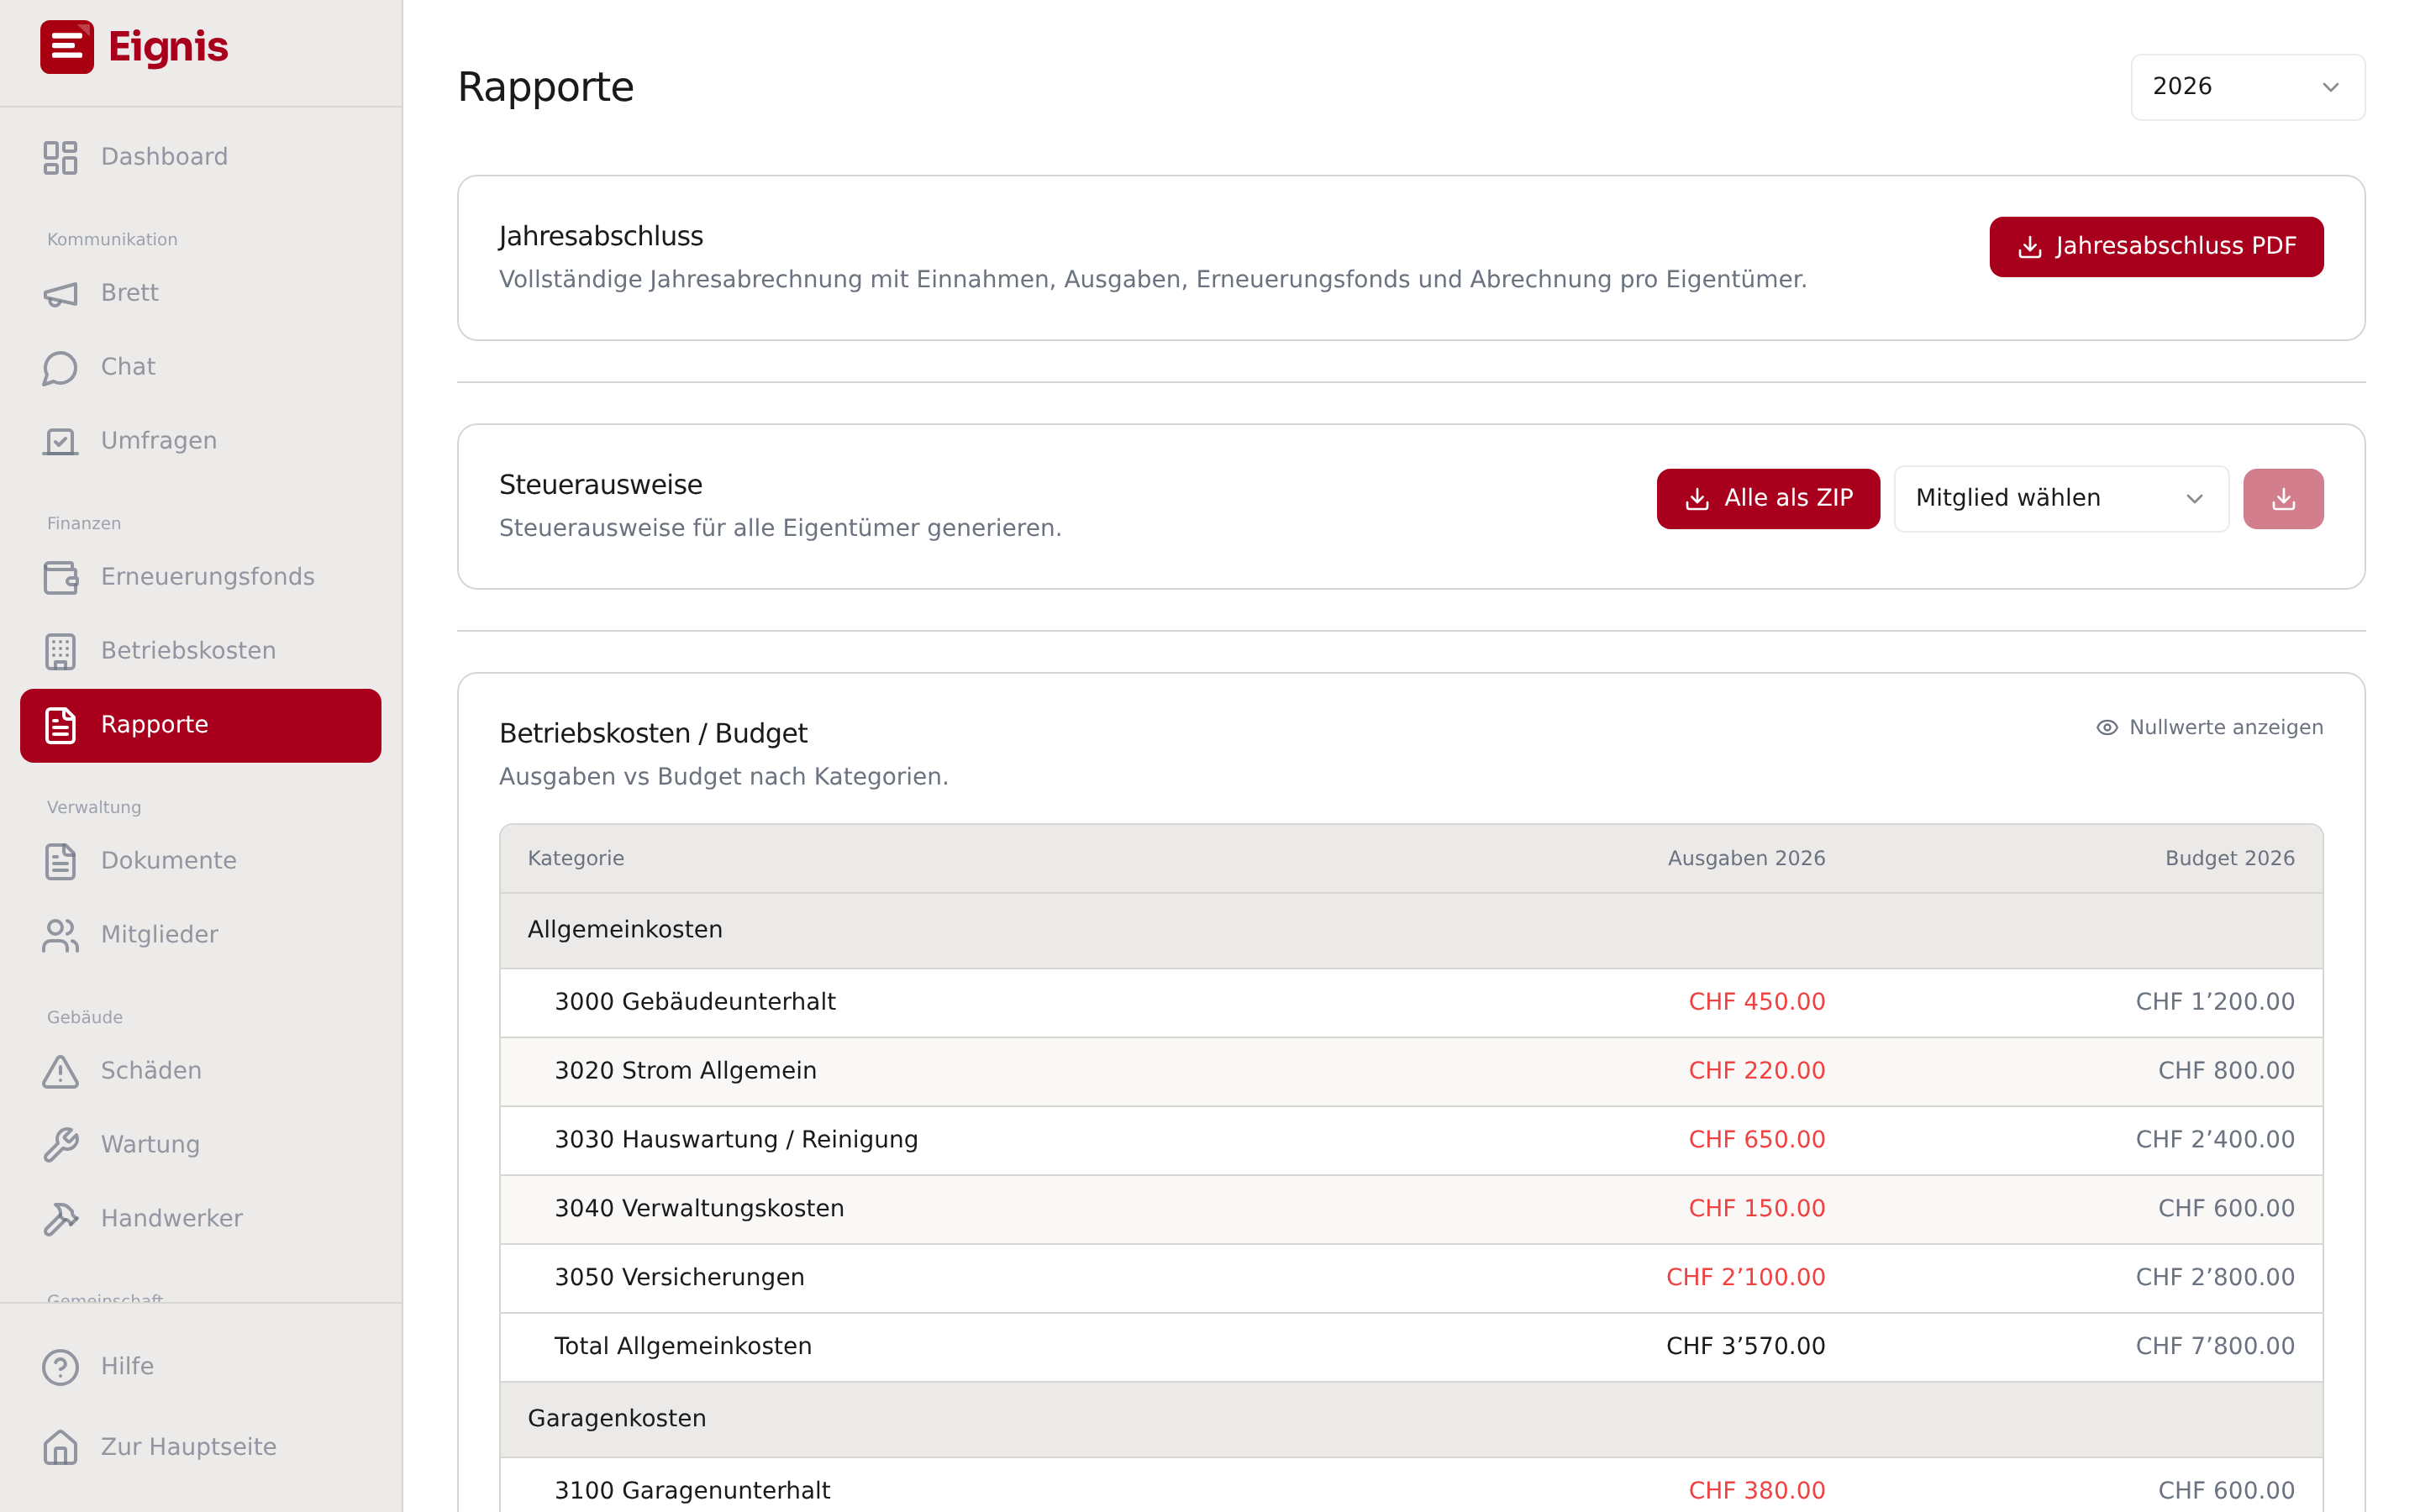Go to Mitglieder page
This screenshot has height=1512, width=2420.
[200, 935]
